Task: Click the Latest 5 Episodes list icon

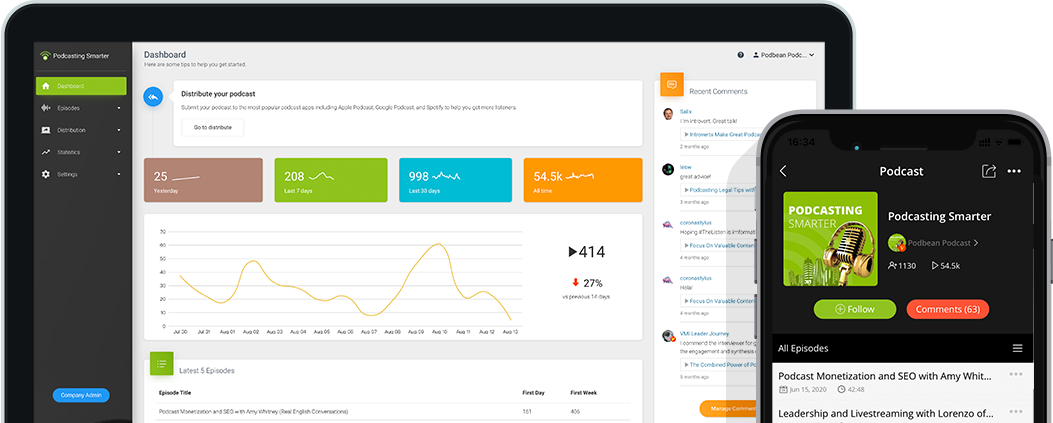Action: pos(161,365)
